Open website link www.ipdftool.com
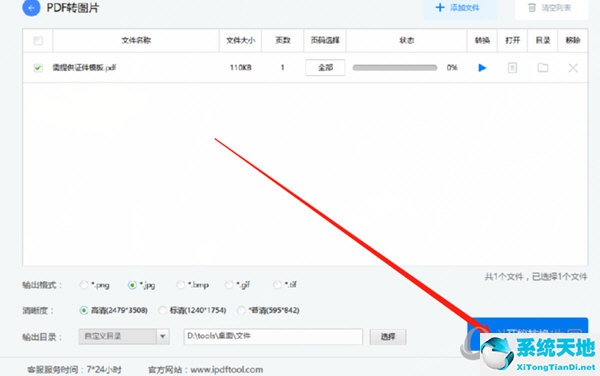Screen dimensions: 600x376 227,370
